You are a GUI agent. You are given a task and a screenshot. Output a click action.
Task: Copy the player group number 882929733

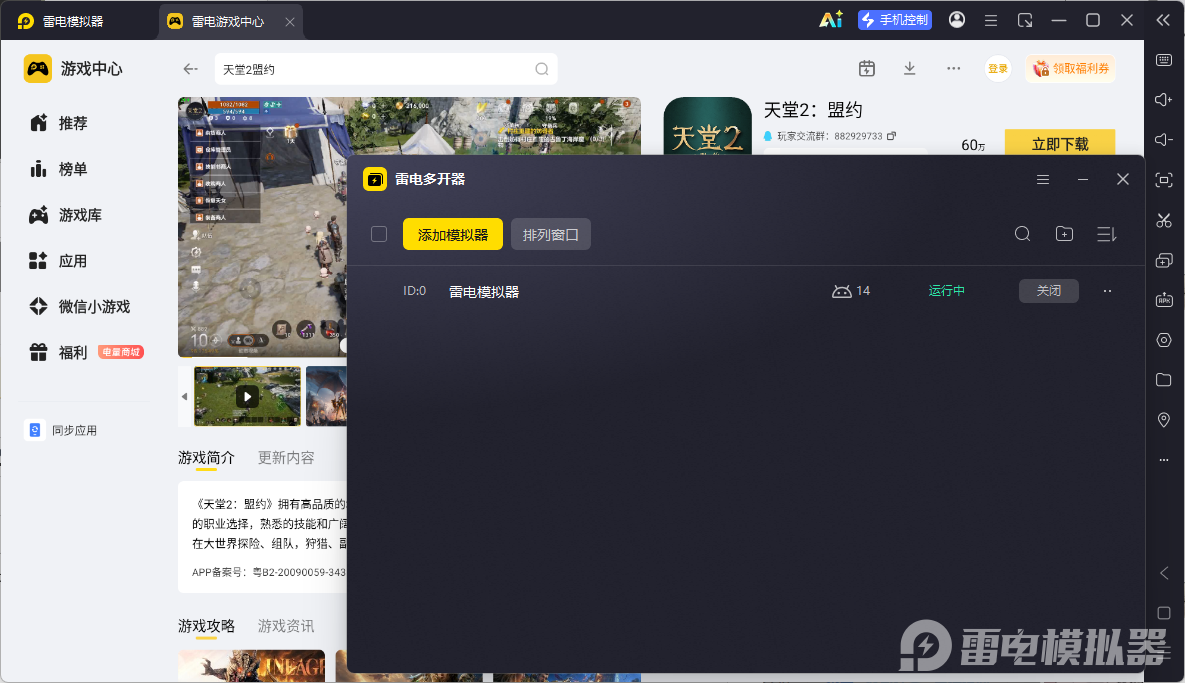[892, 136]
